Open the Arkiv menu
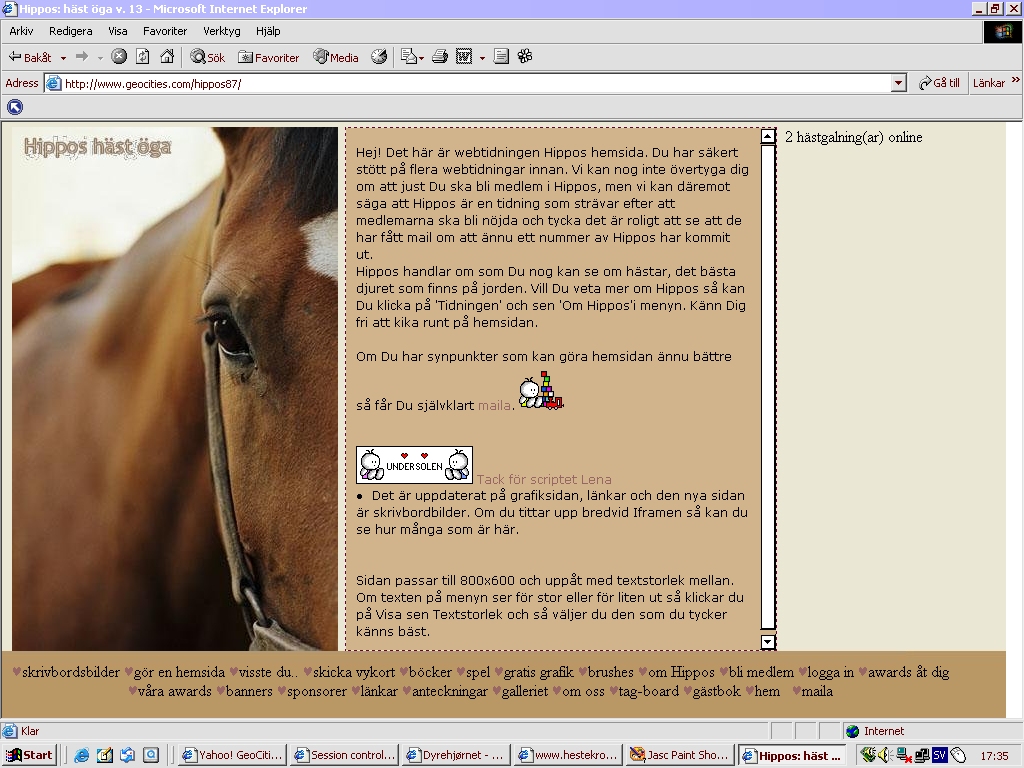Screen dimensions: 1024x768 click(x=22, y=31)
